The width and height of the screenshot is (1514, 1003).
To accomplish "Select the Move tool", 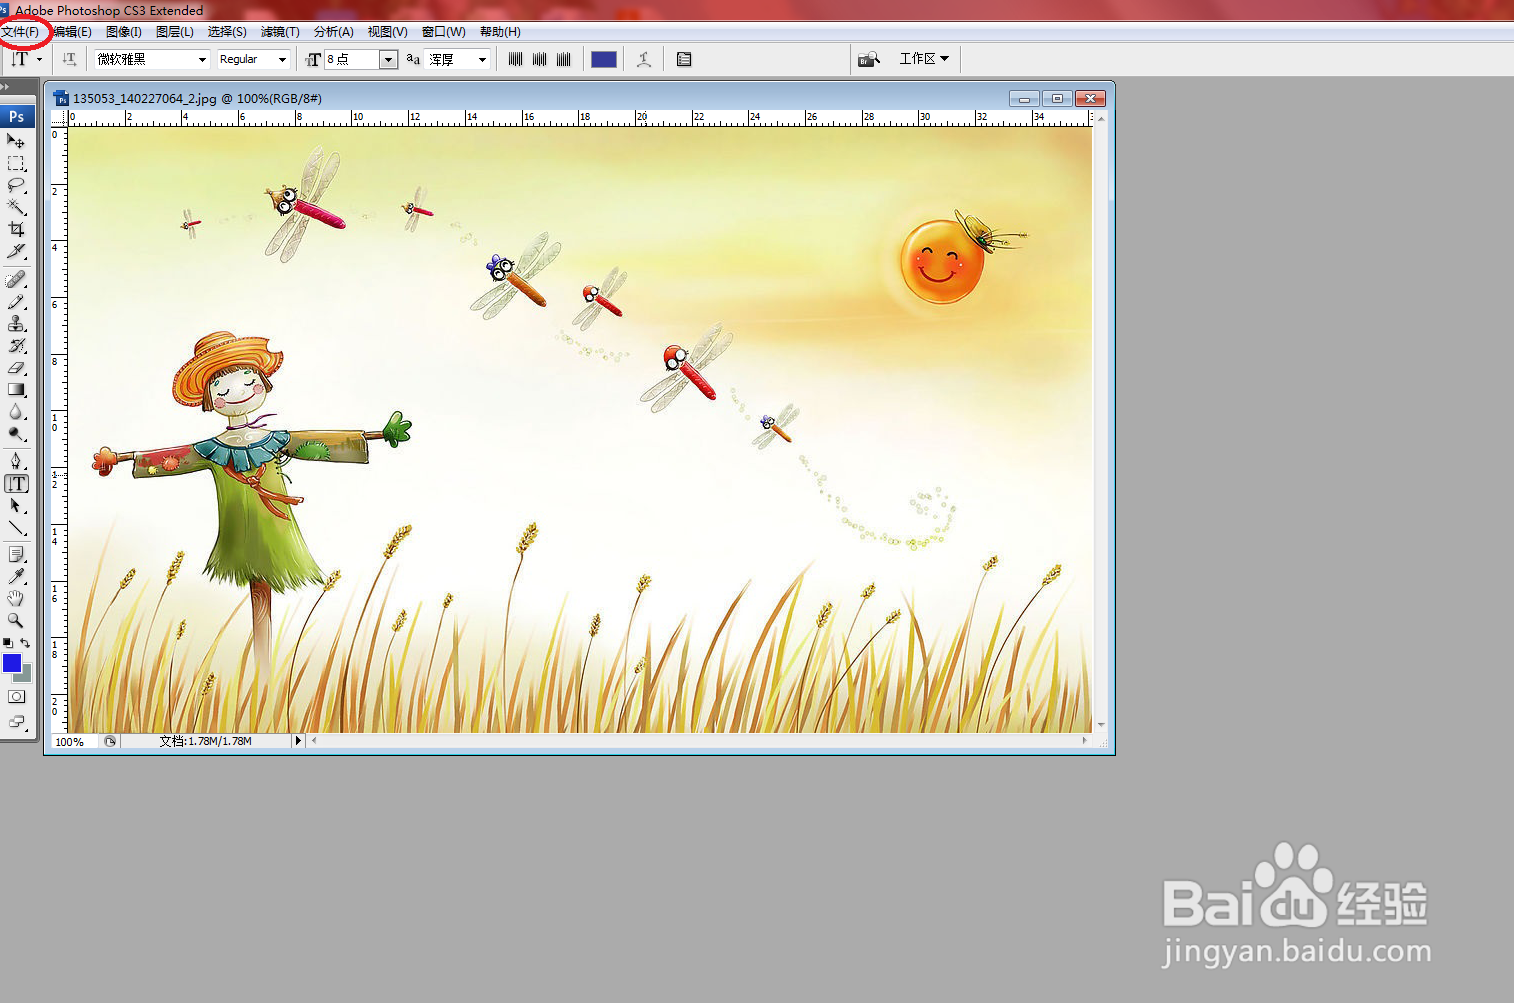I will pyautogui.click(x=16, y=141).
